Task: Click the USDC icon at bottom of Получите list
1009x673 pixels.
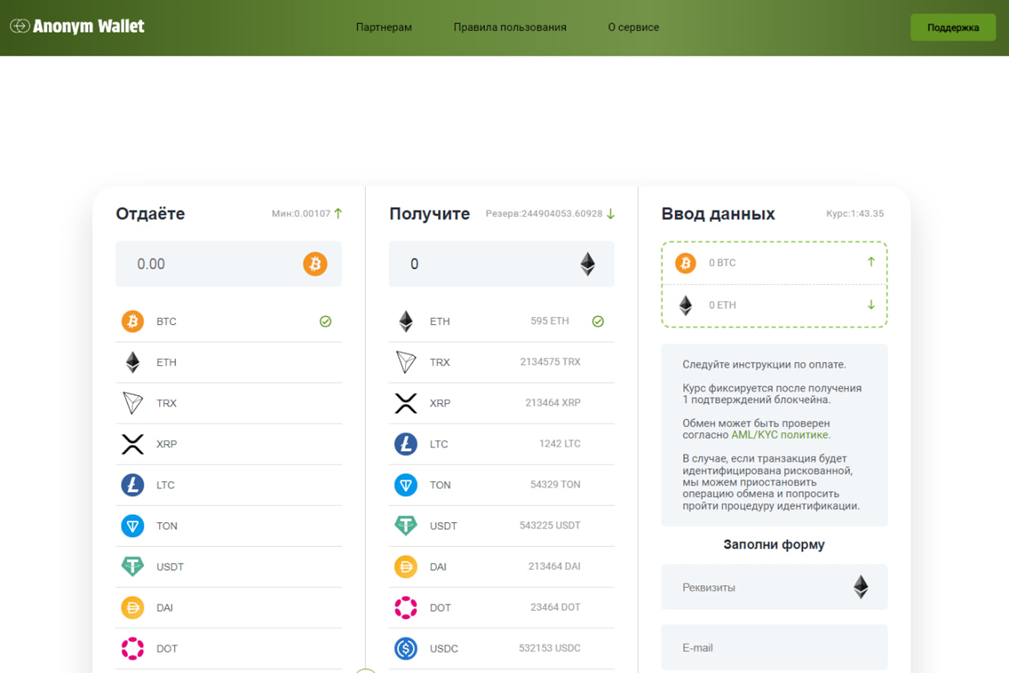Action: click(405, 648)
